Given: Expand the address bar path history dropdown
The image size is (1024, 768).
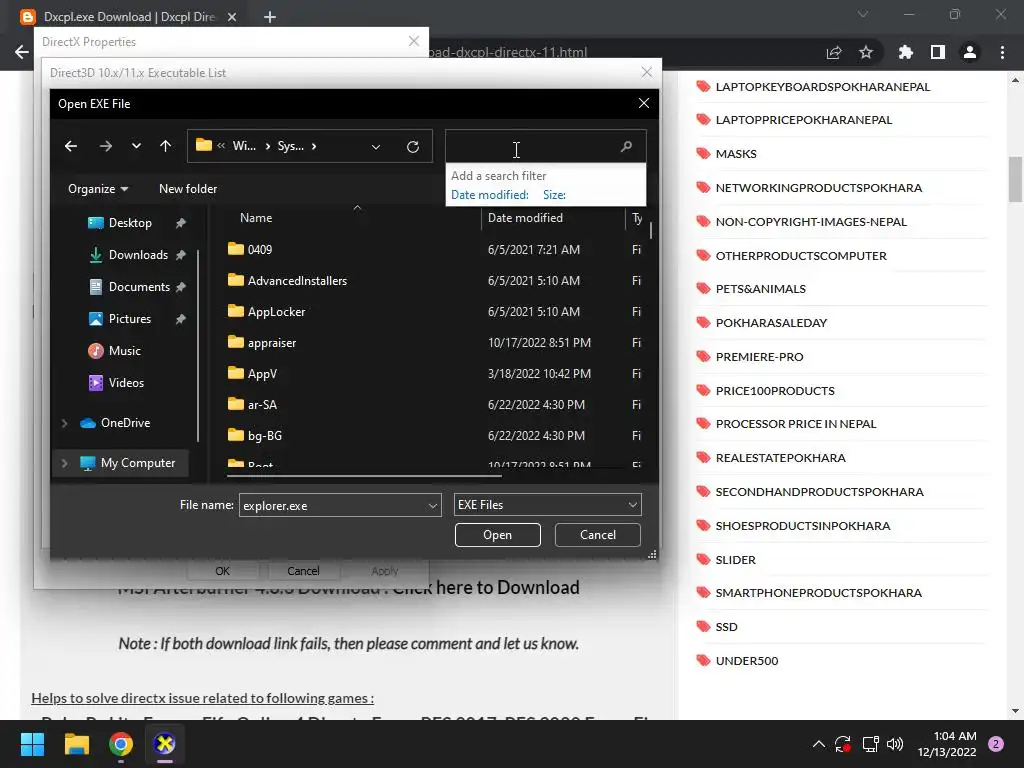Looking at the screenshot, I should click(376, 147).
